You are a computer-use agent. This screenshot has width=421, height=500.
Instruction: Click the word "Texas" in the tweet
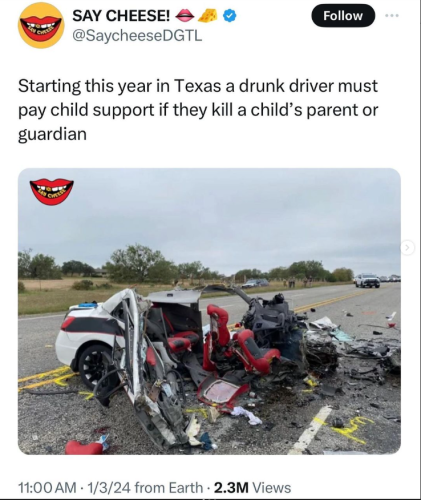click(196, 86)
